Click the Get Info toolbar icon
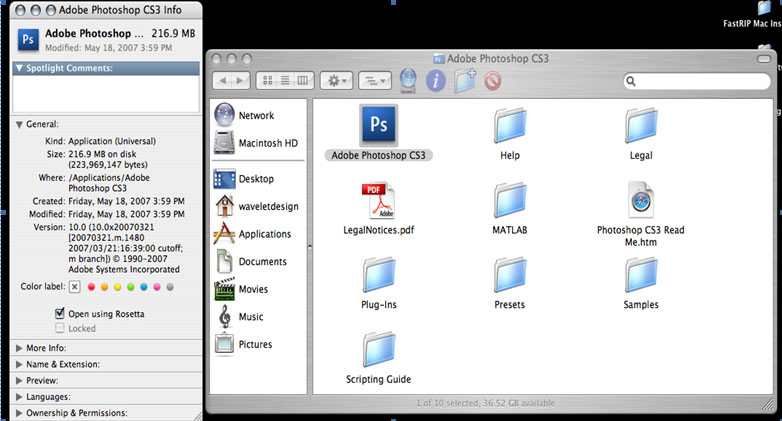The height and width of the screenshot is (421, 782). (436, 81)
